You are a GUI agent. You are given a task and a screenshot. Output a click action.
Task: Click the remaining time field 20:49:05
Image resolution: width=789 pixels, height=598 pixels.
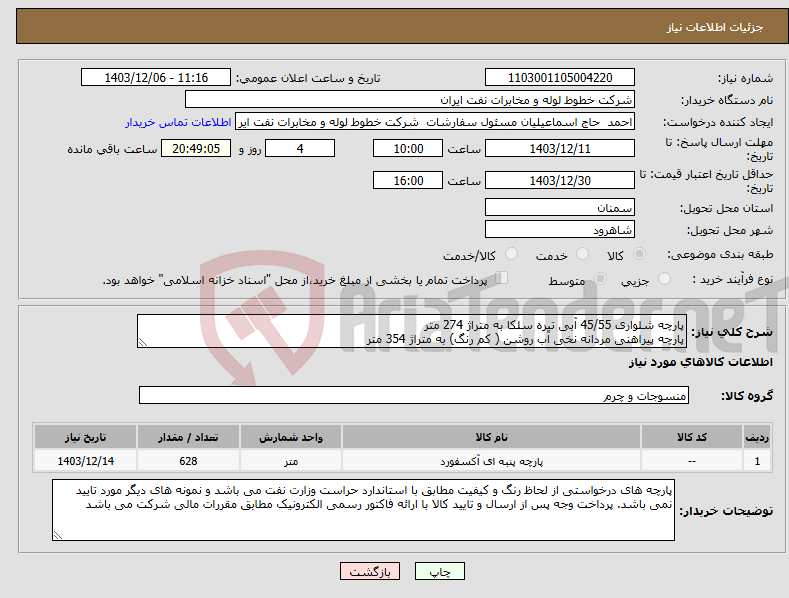tap(196, 148)
